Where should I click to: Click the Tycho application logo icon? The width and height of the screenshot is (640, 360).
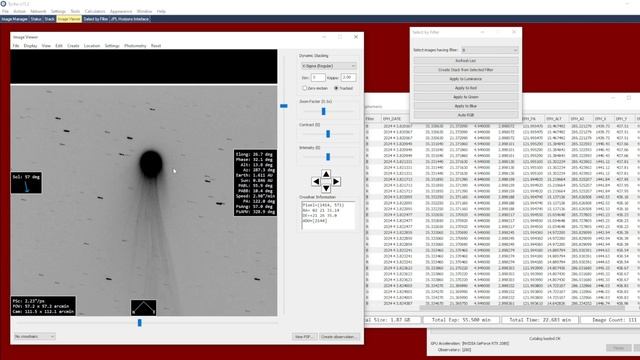tap(3, 3)
